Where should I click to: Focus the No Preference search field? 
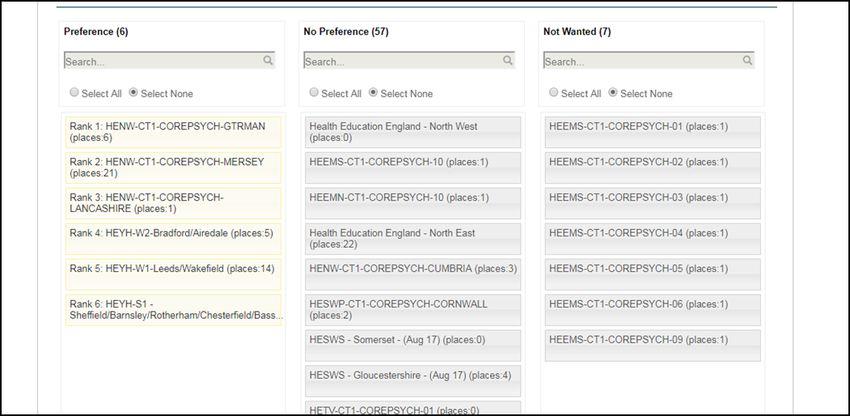click(409, 61)
